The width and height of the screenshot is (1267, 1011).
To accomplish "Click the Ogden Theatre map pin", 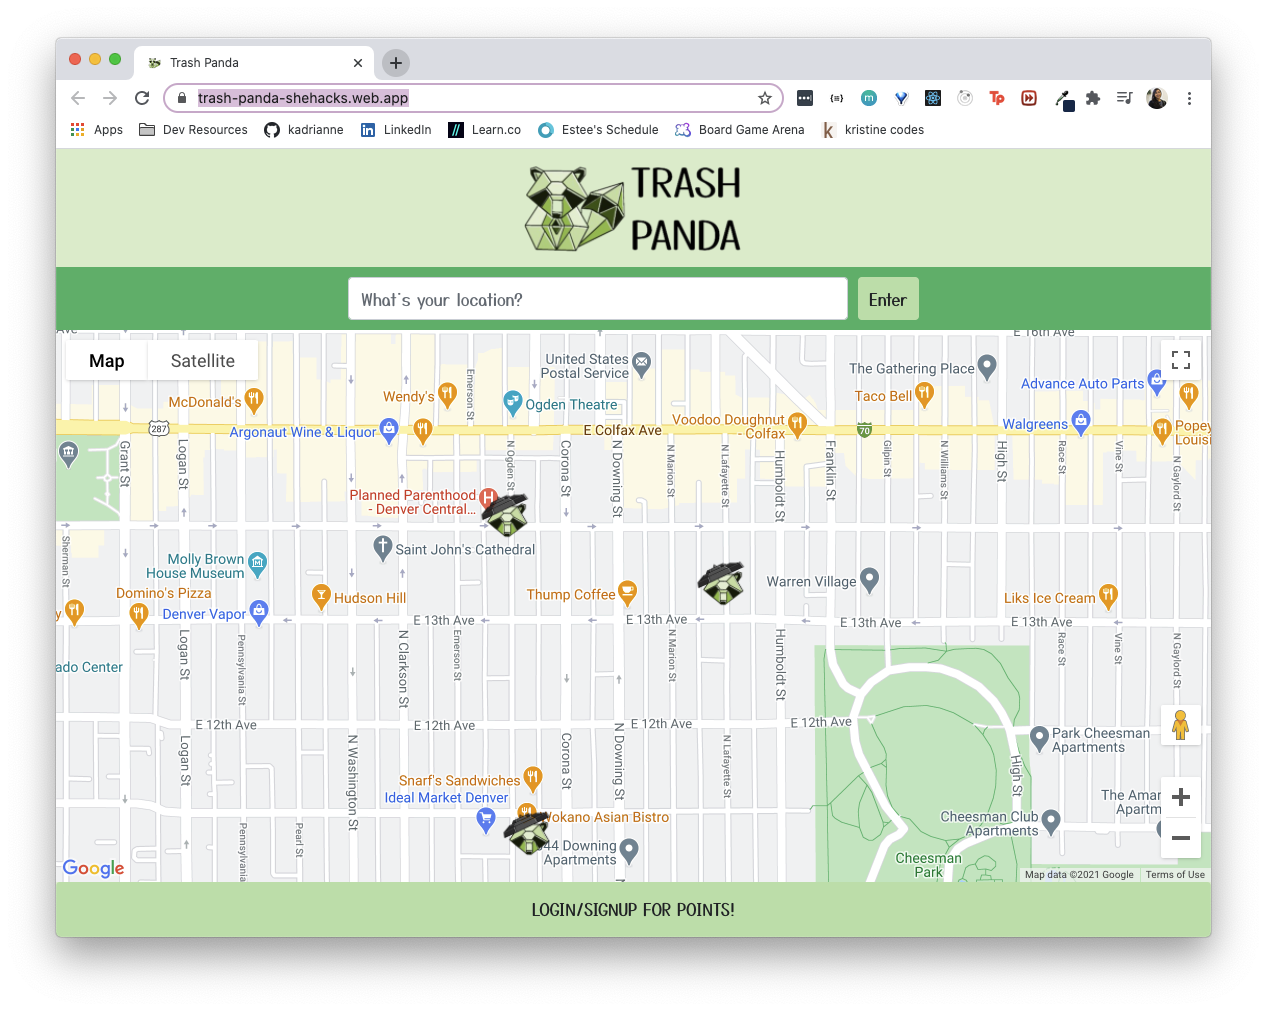I will pyautogui.click(x=513, y=403).
